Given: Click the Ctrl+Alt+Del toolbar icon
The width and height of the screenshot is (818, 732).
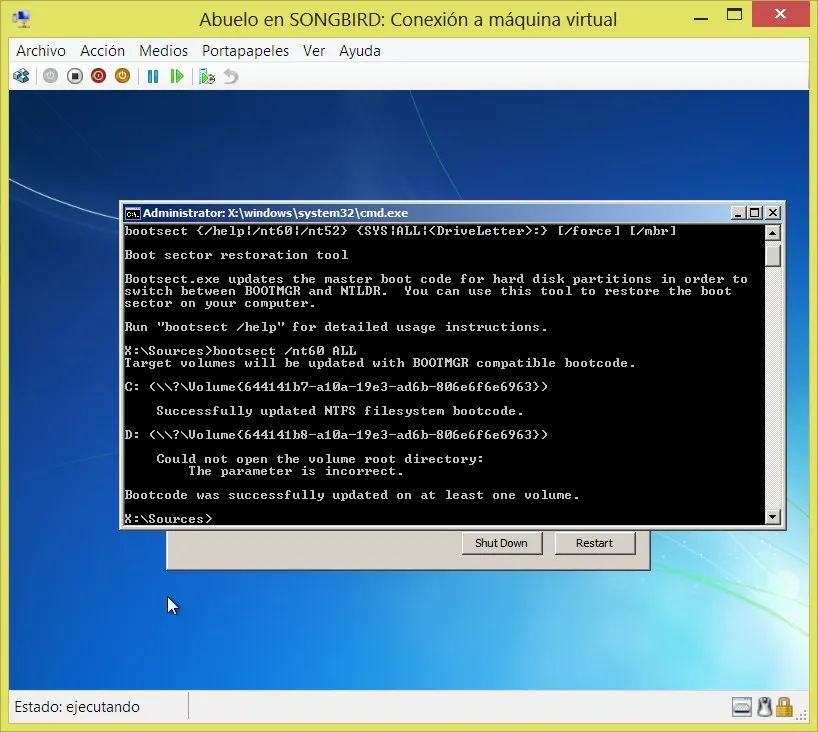Looking at the screenshot, I should pyautogui.click(x=21, y=76).
